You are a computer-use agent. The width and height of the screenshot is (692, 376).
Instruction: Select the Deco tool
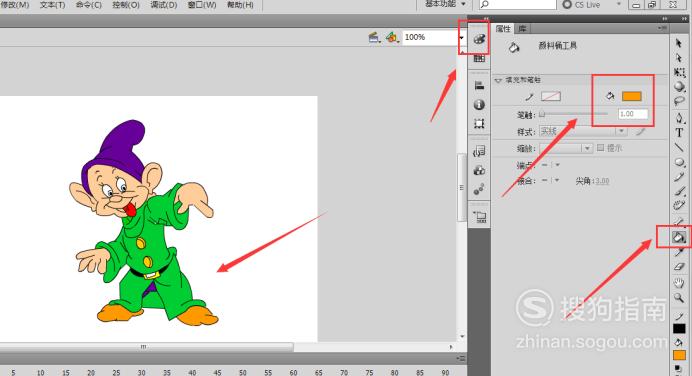pyautogui.click(x=679, y=206)
